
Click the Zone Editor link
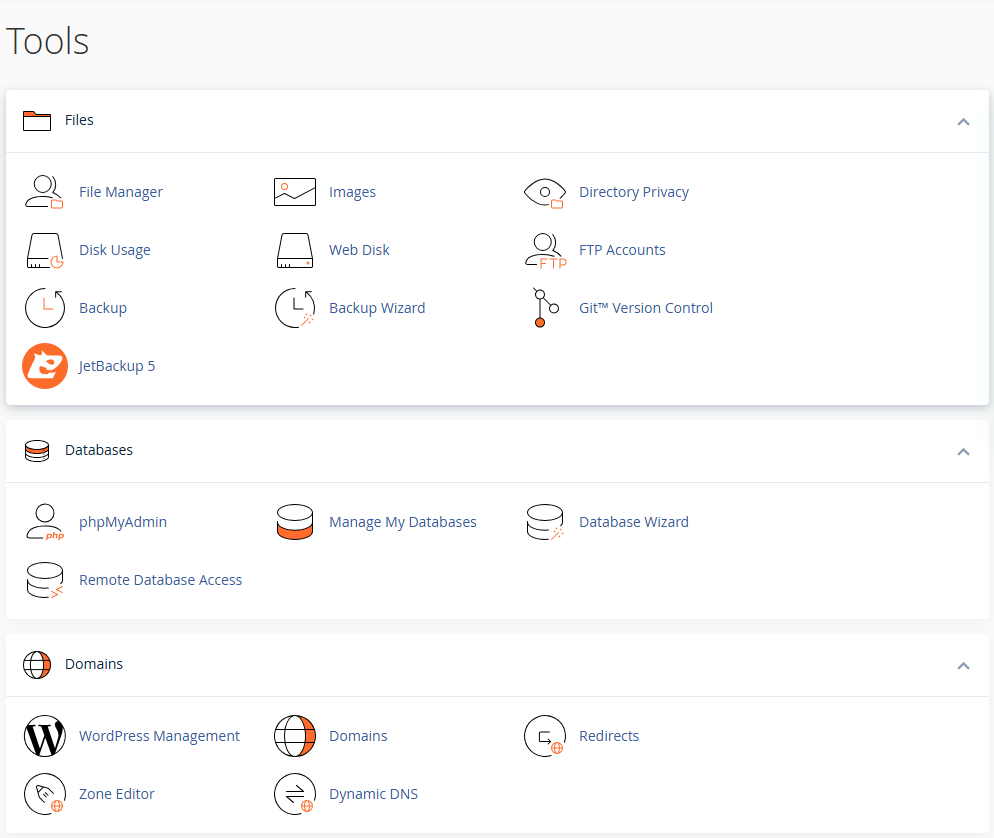[x=117, y=794]
